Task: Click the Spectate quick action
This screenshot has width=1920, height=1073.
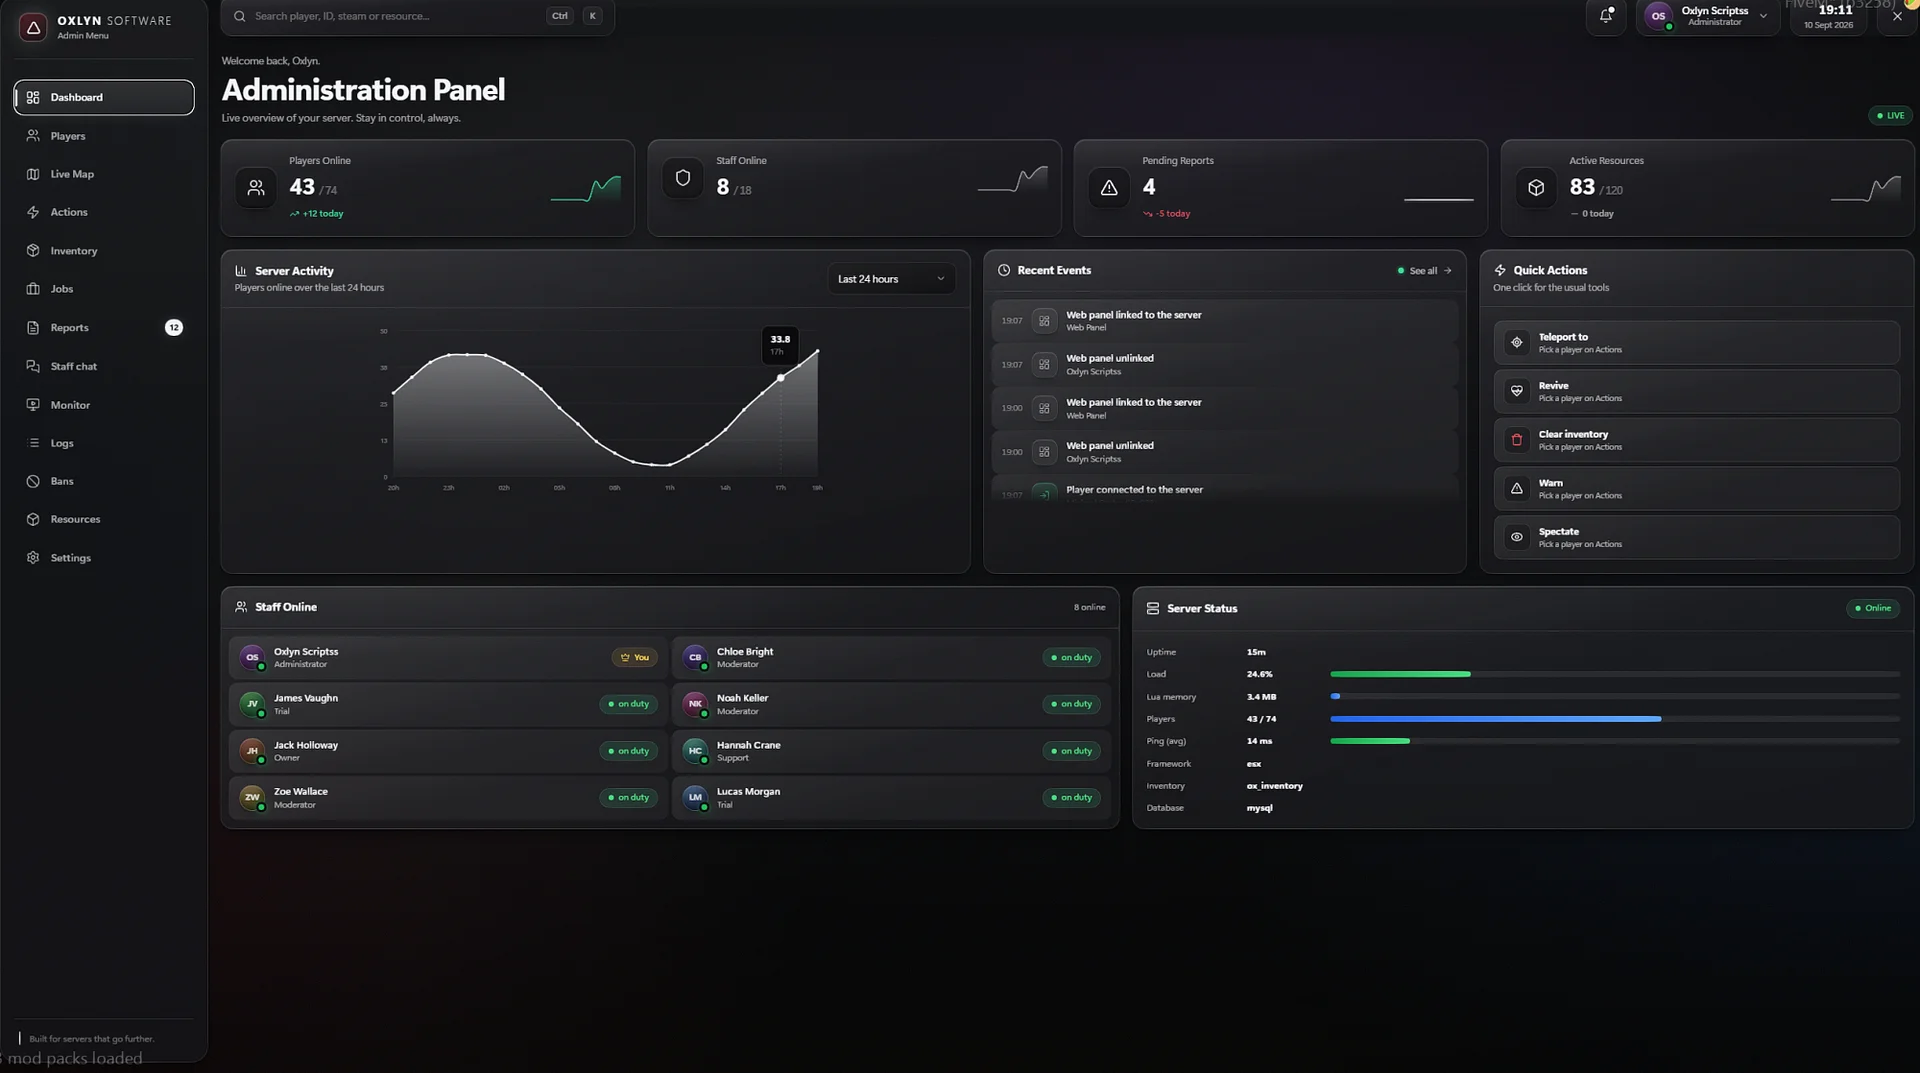Action: tap(1696, 537)
